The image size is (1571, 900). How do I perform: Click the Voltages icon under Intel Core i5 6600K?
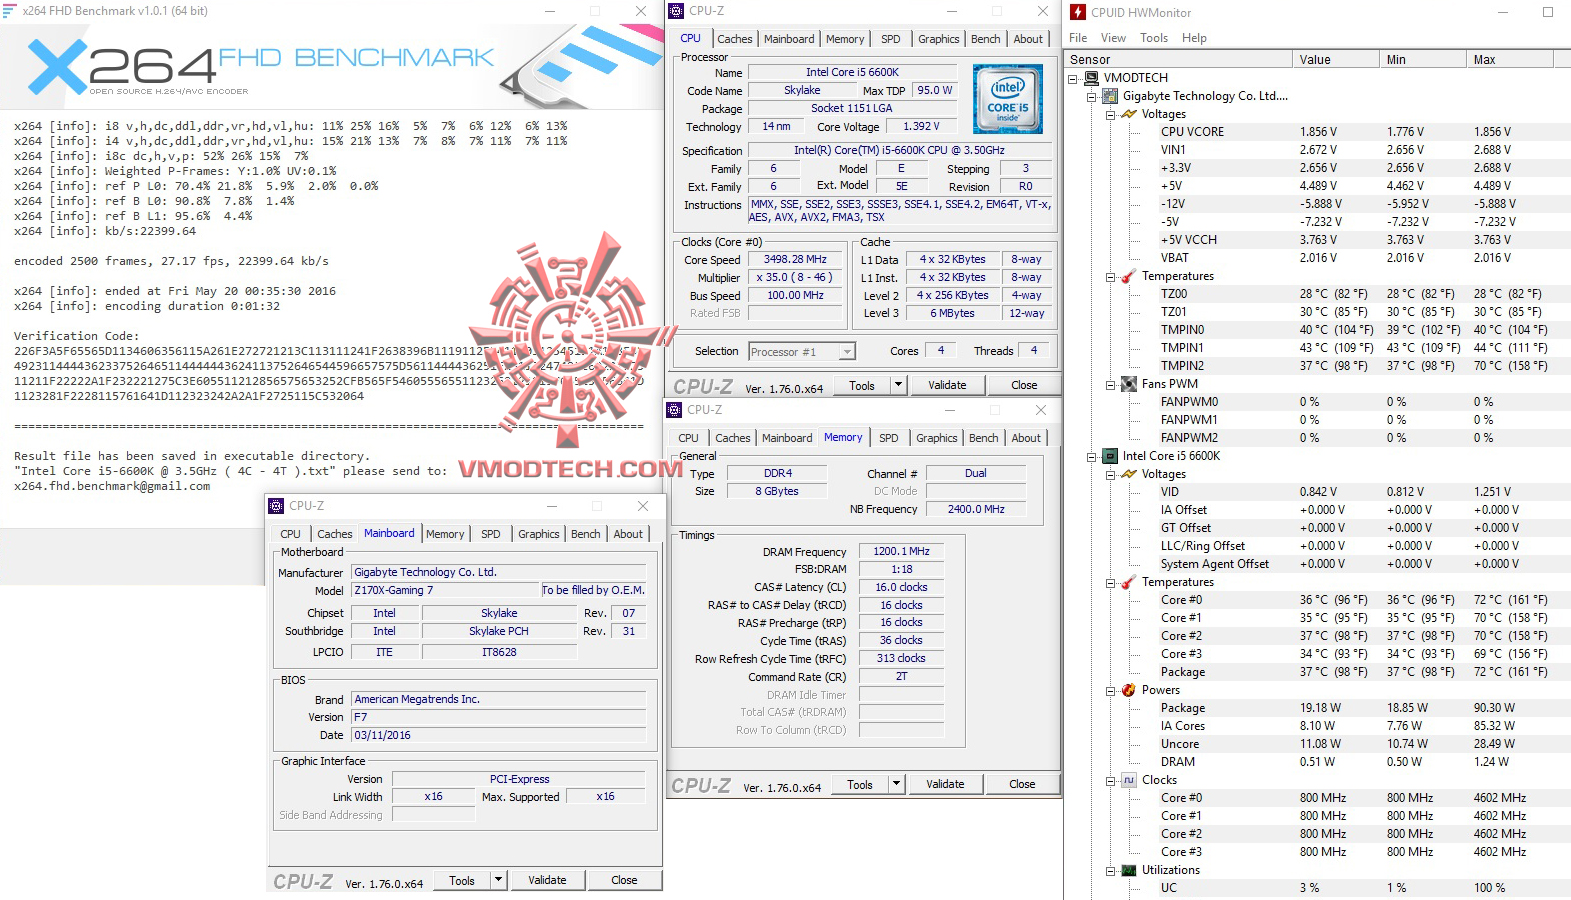[1129, 474]
